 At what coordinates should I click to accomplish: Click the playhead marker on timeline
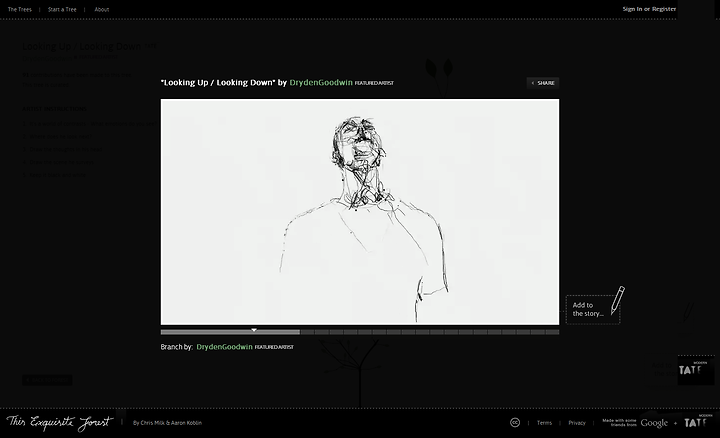[x=254, y=330]
